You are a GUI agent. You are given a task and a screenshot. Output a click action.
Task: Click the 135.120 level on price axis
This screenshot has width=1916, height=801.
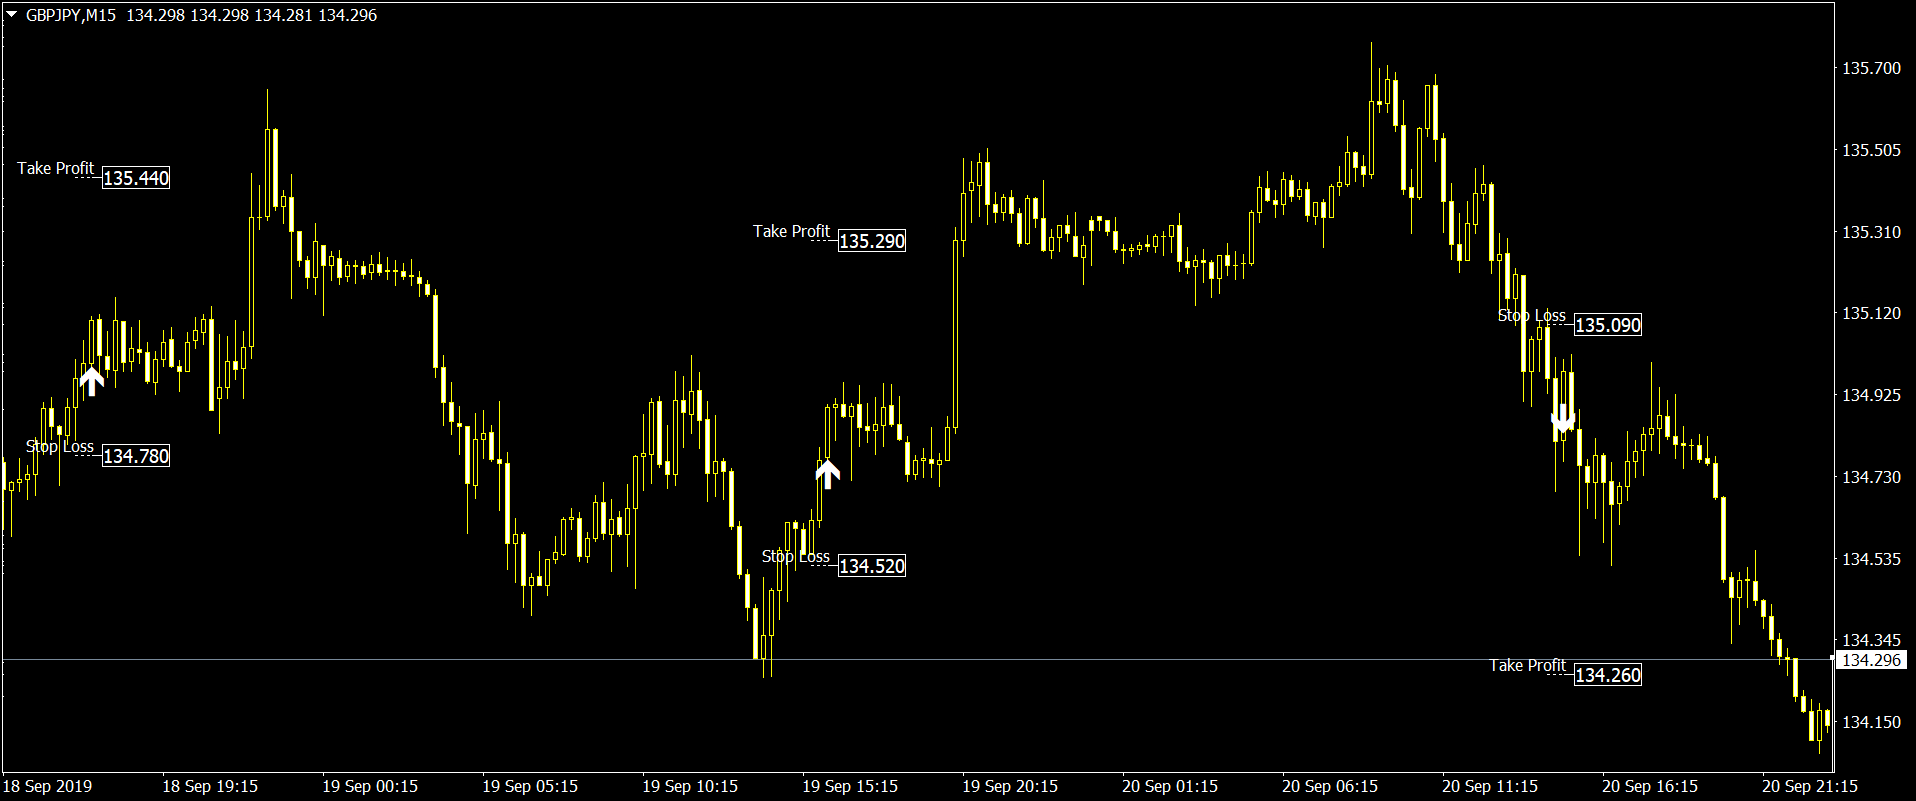pyautogui.click(x=1871, y=313)
